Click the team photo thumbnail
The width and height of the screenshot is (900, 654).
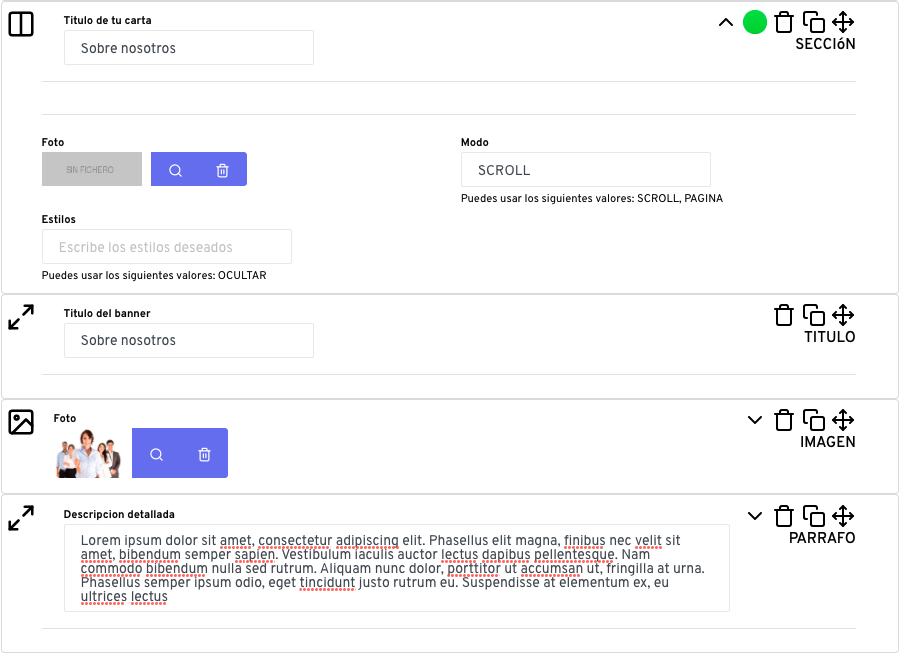[88, 453]
